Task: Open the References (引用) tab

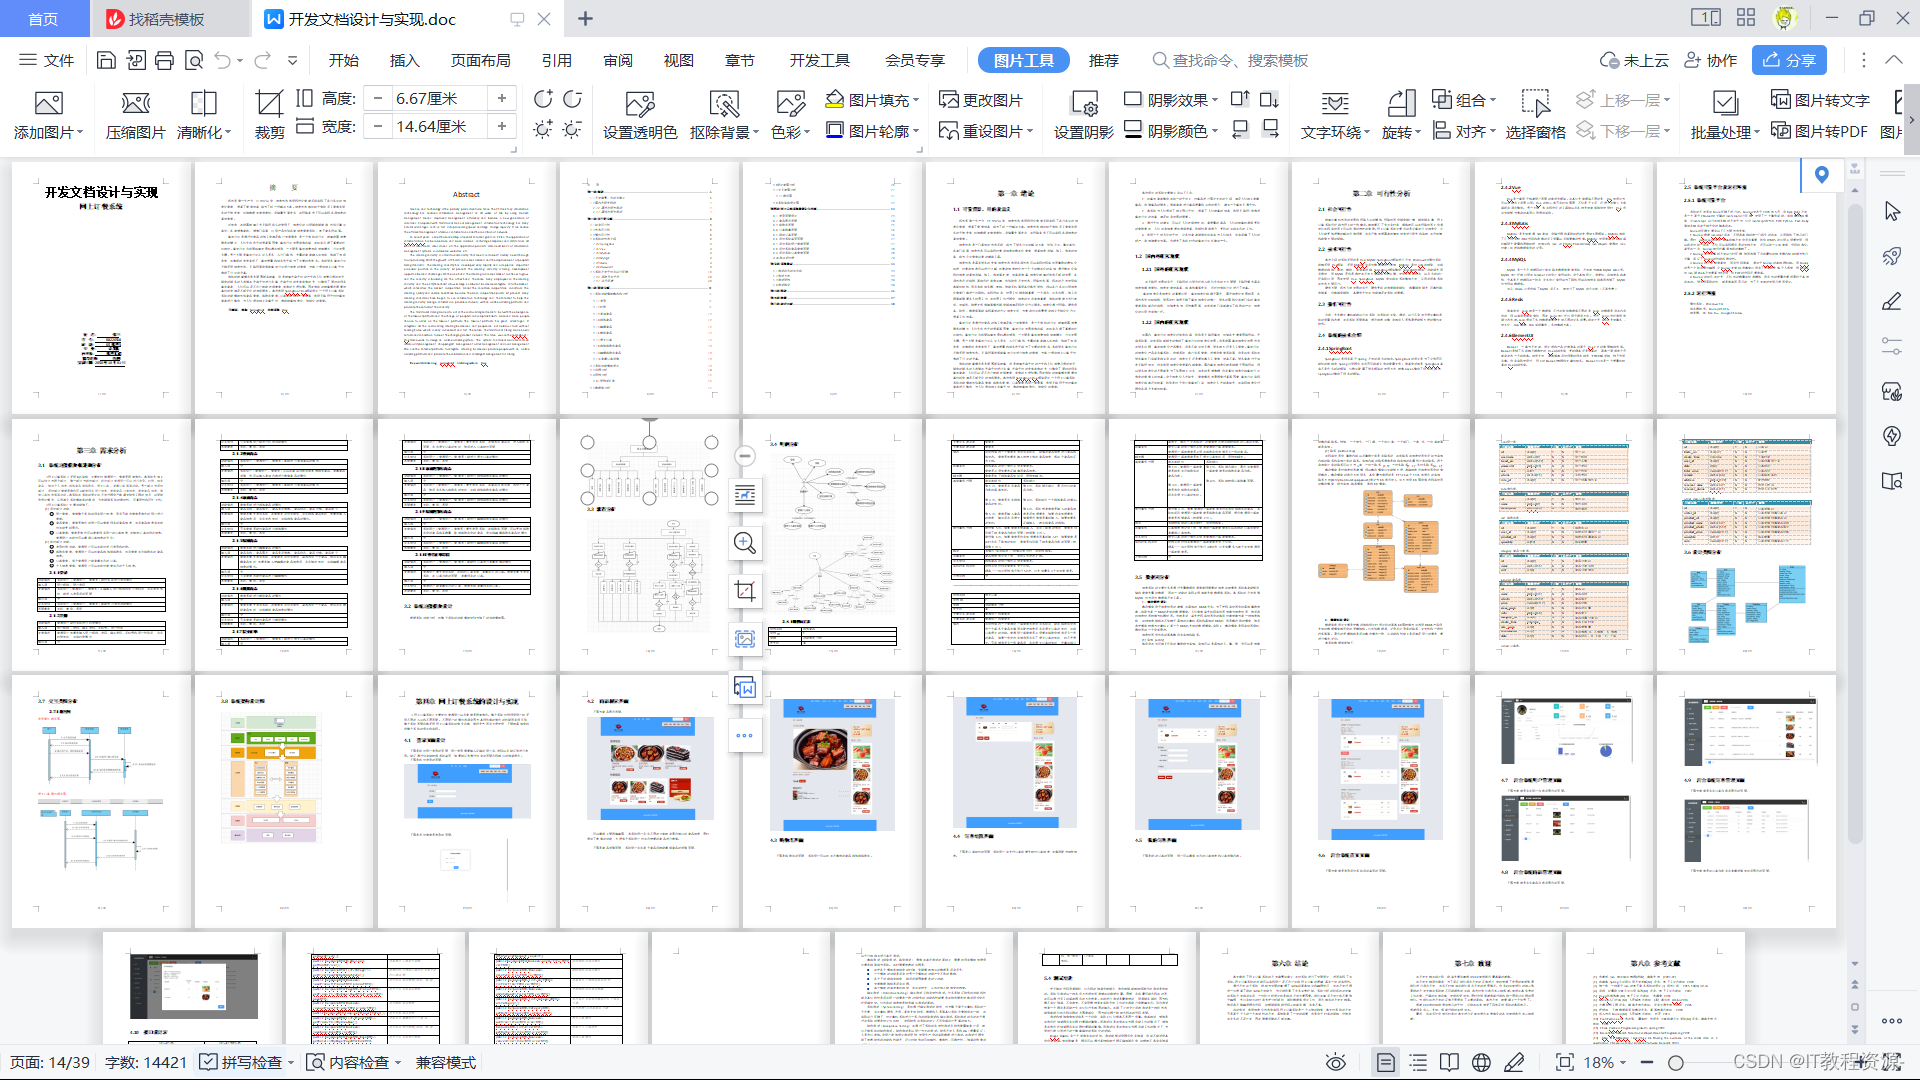Action: coord(557,60)
